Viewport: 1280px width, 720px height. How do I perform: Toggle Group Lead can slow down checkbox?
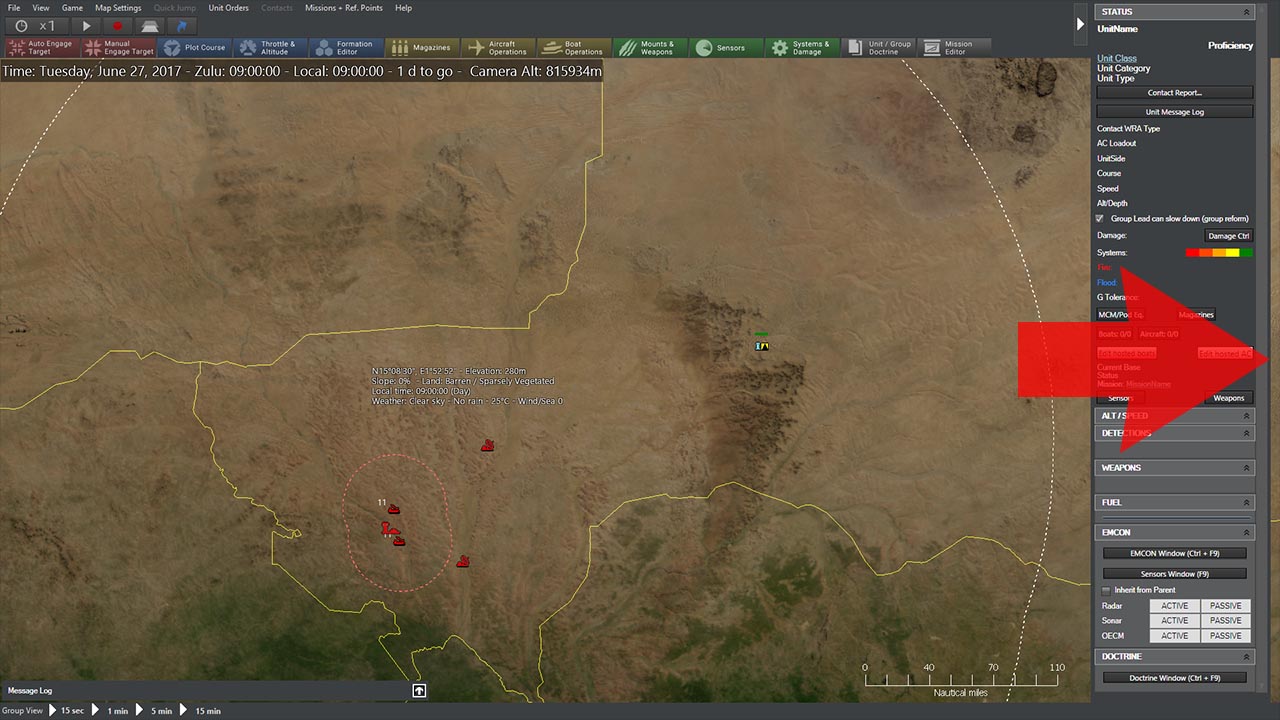(1101, 218)
